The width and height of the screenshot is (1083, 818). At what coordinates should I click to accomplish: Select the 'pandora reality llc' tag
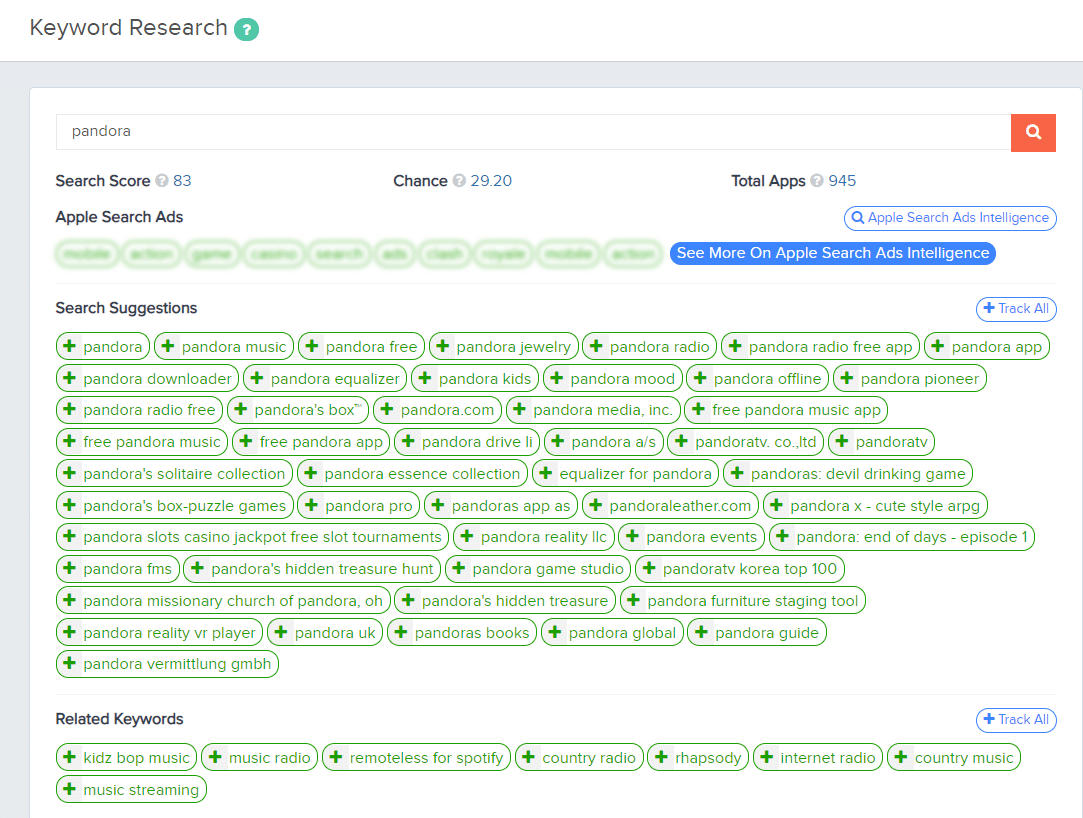[x=534, y=537]
